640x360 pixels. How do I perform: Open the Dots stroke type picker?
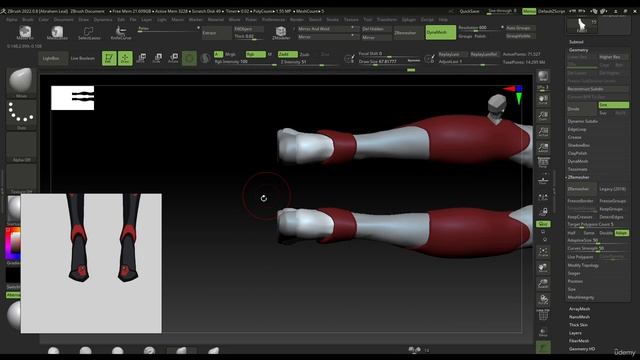(21, 115)
